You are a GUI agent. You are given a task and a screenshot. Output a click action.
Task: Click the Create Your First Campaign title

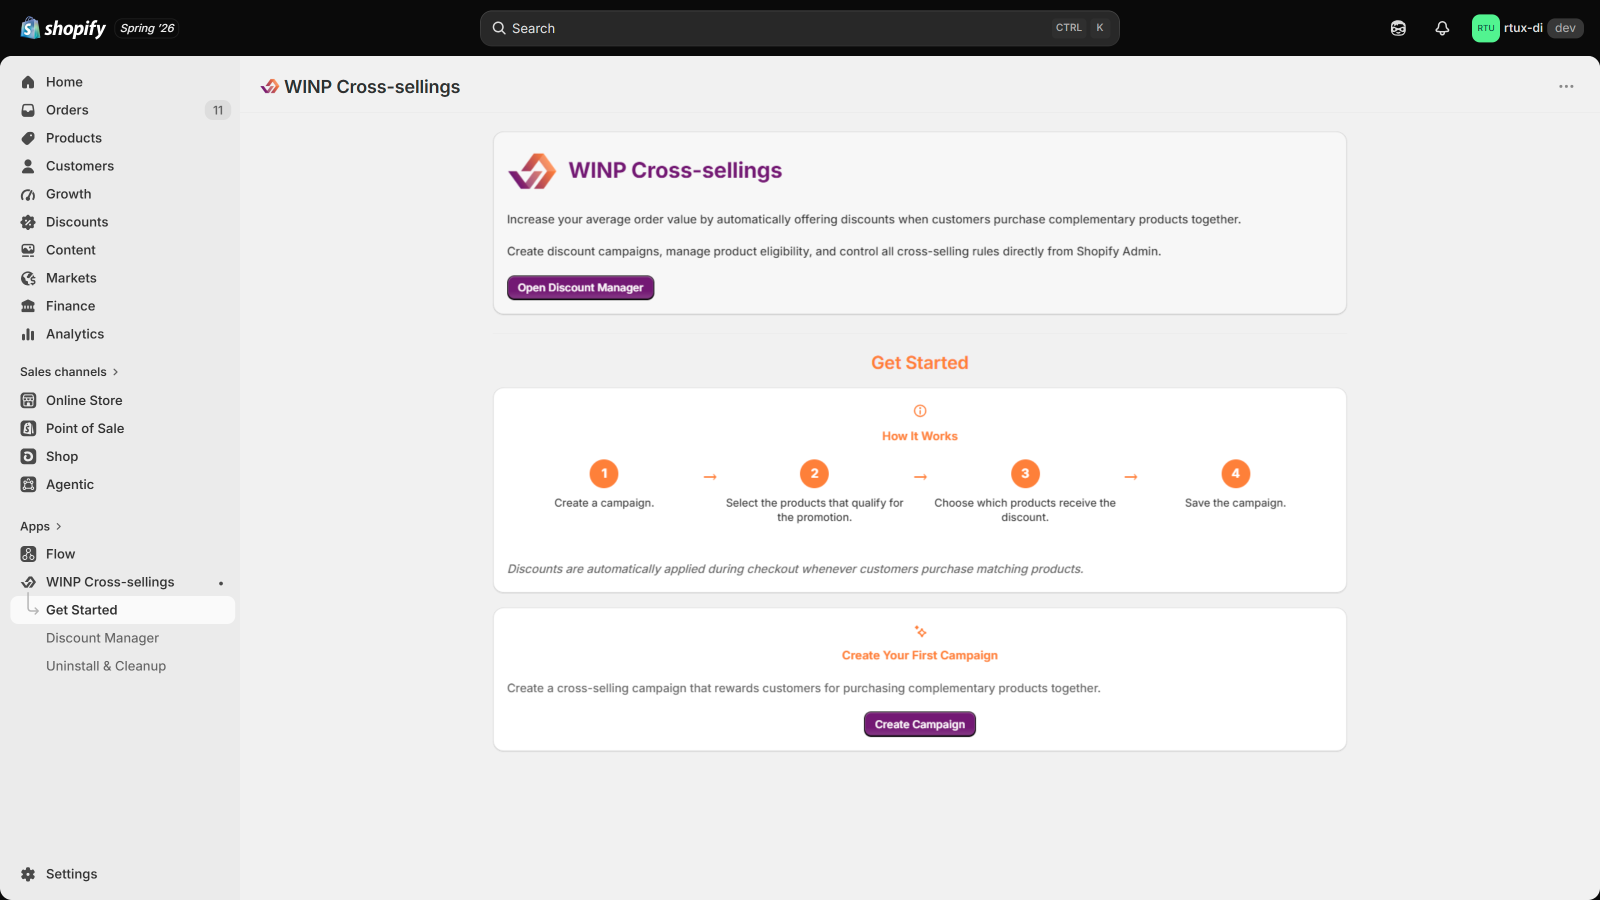click(920, 656)
